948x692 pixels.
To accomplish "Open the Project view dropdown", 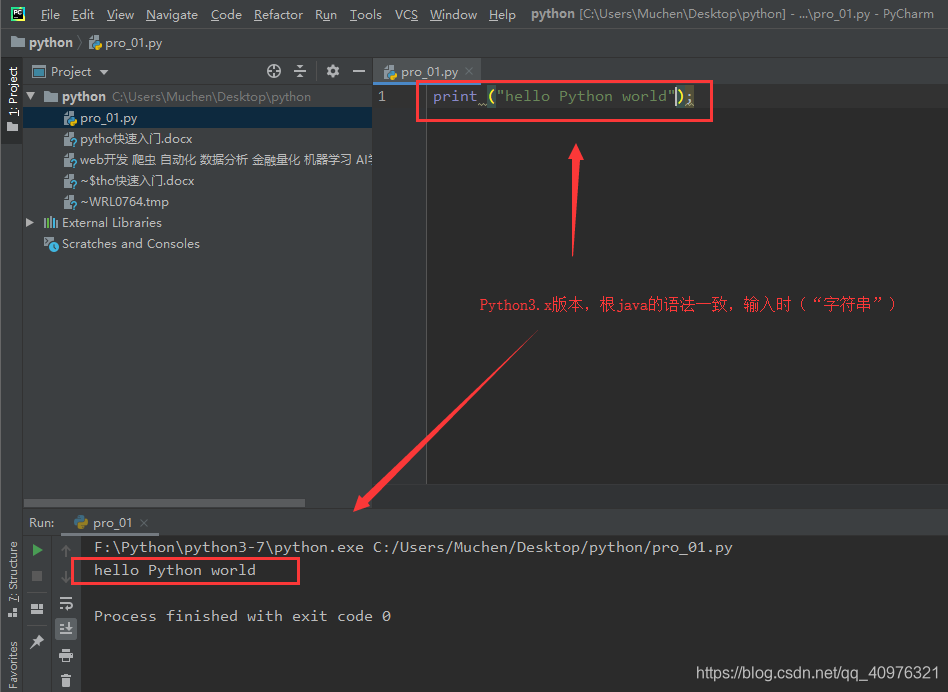I will [70, 72].
